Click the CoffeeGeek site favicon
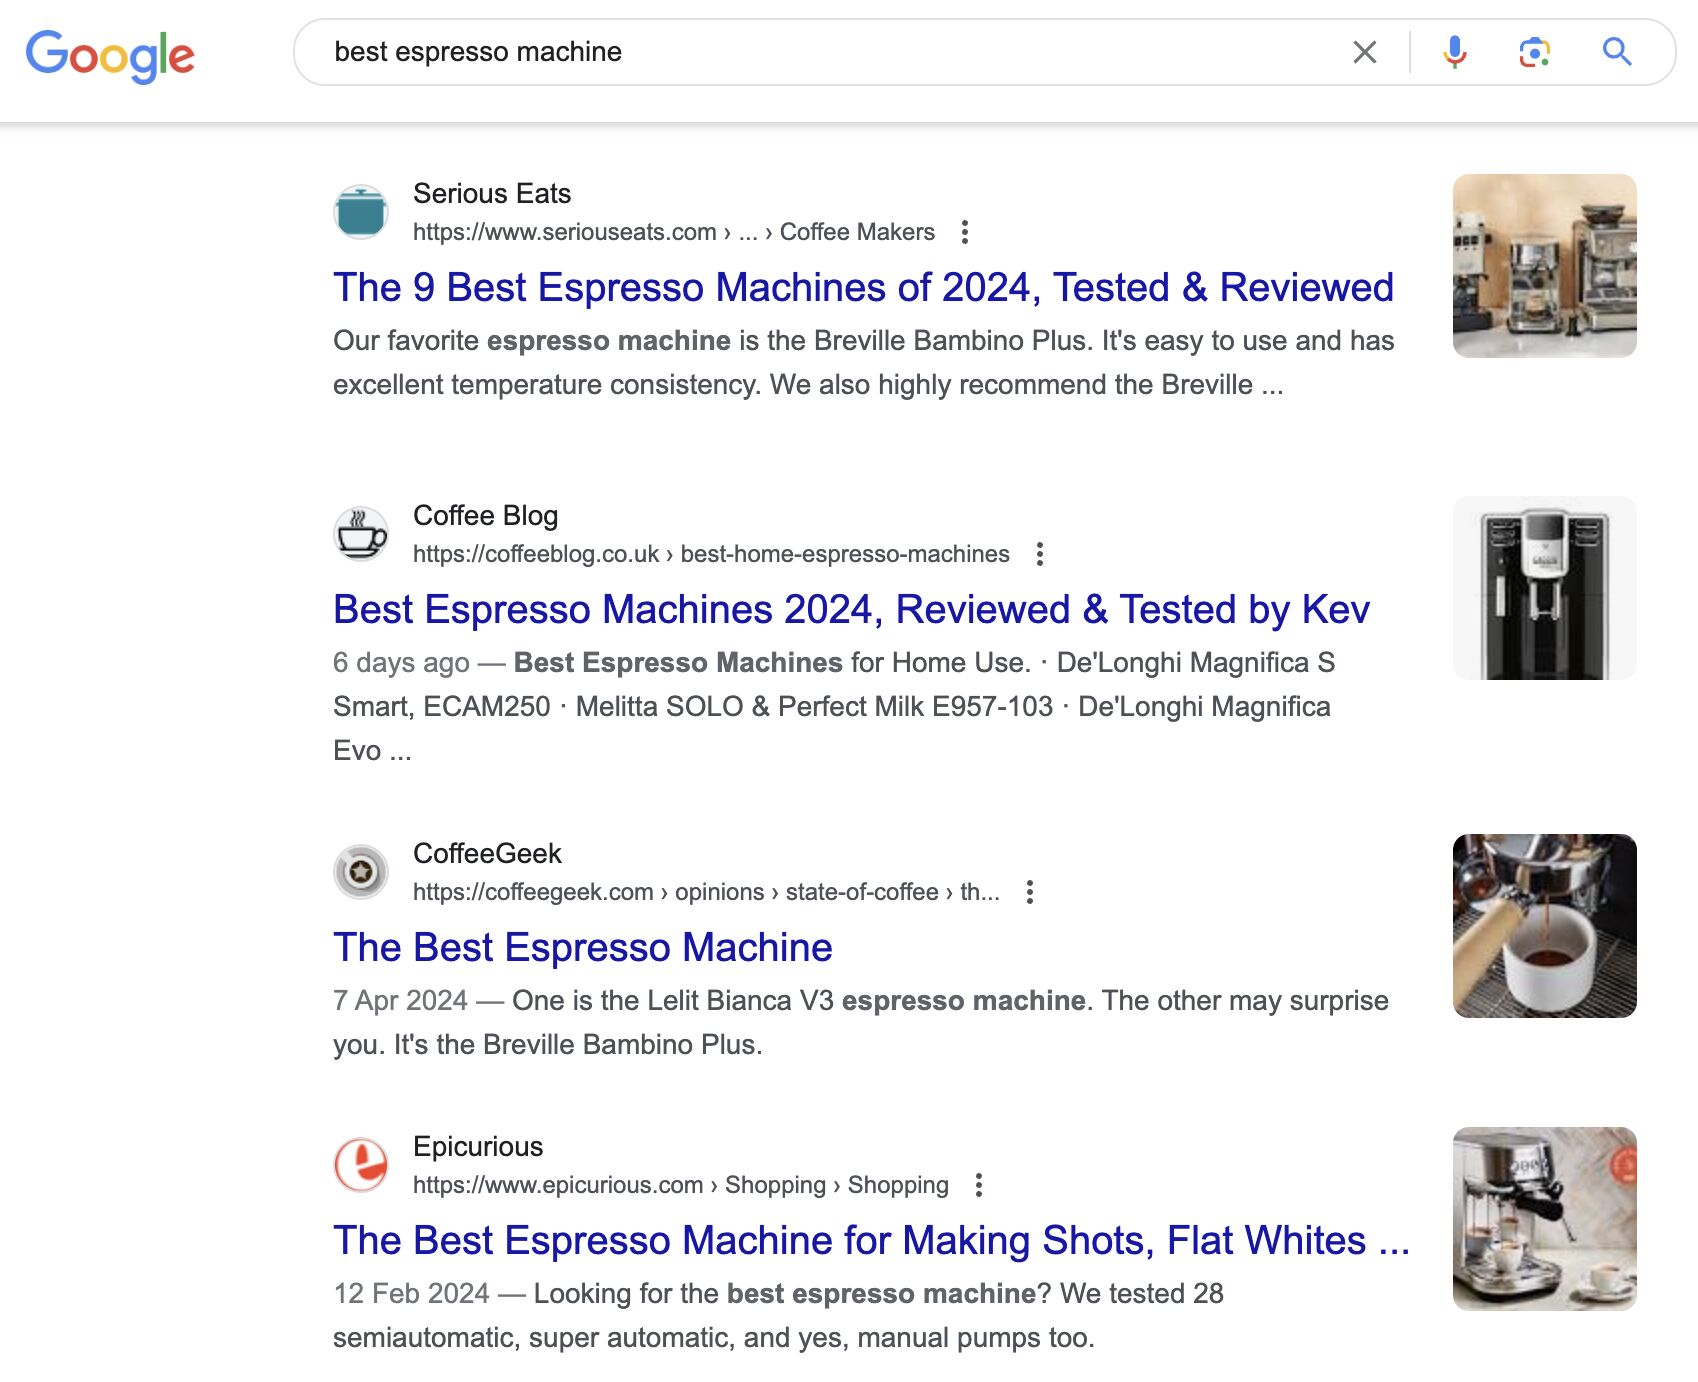1698x1382 pixels. pos(361,871)
